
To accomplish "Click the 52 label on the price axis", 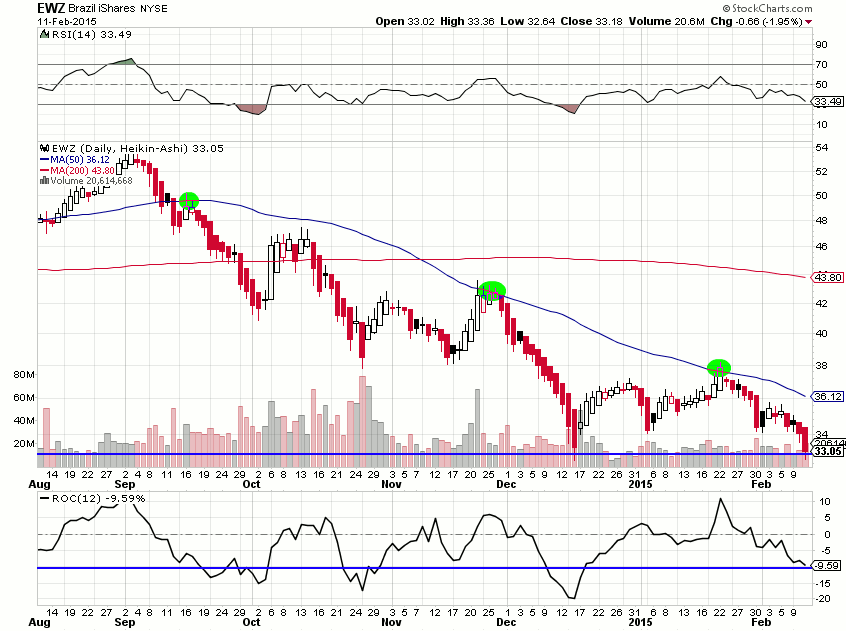I will pos(821,172).
